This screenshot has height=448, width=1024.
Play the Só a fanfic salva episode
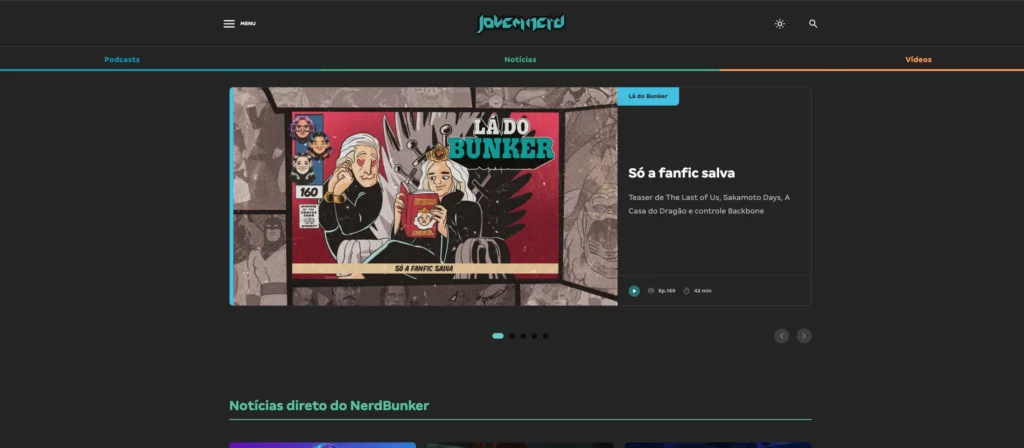point(634,291)
